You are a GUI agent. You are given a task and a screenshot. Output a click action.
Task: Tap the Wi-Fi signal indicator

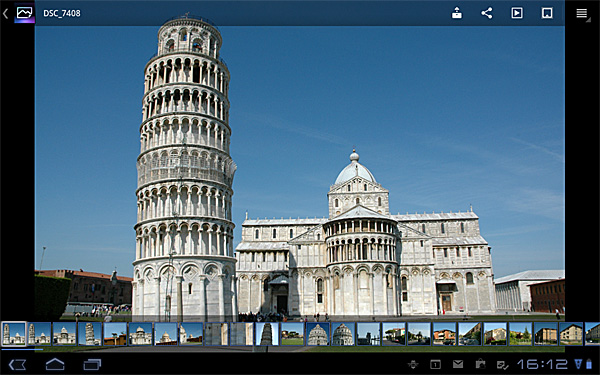tap(578, 364)
